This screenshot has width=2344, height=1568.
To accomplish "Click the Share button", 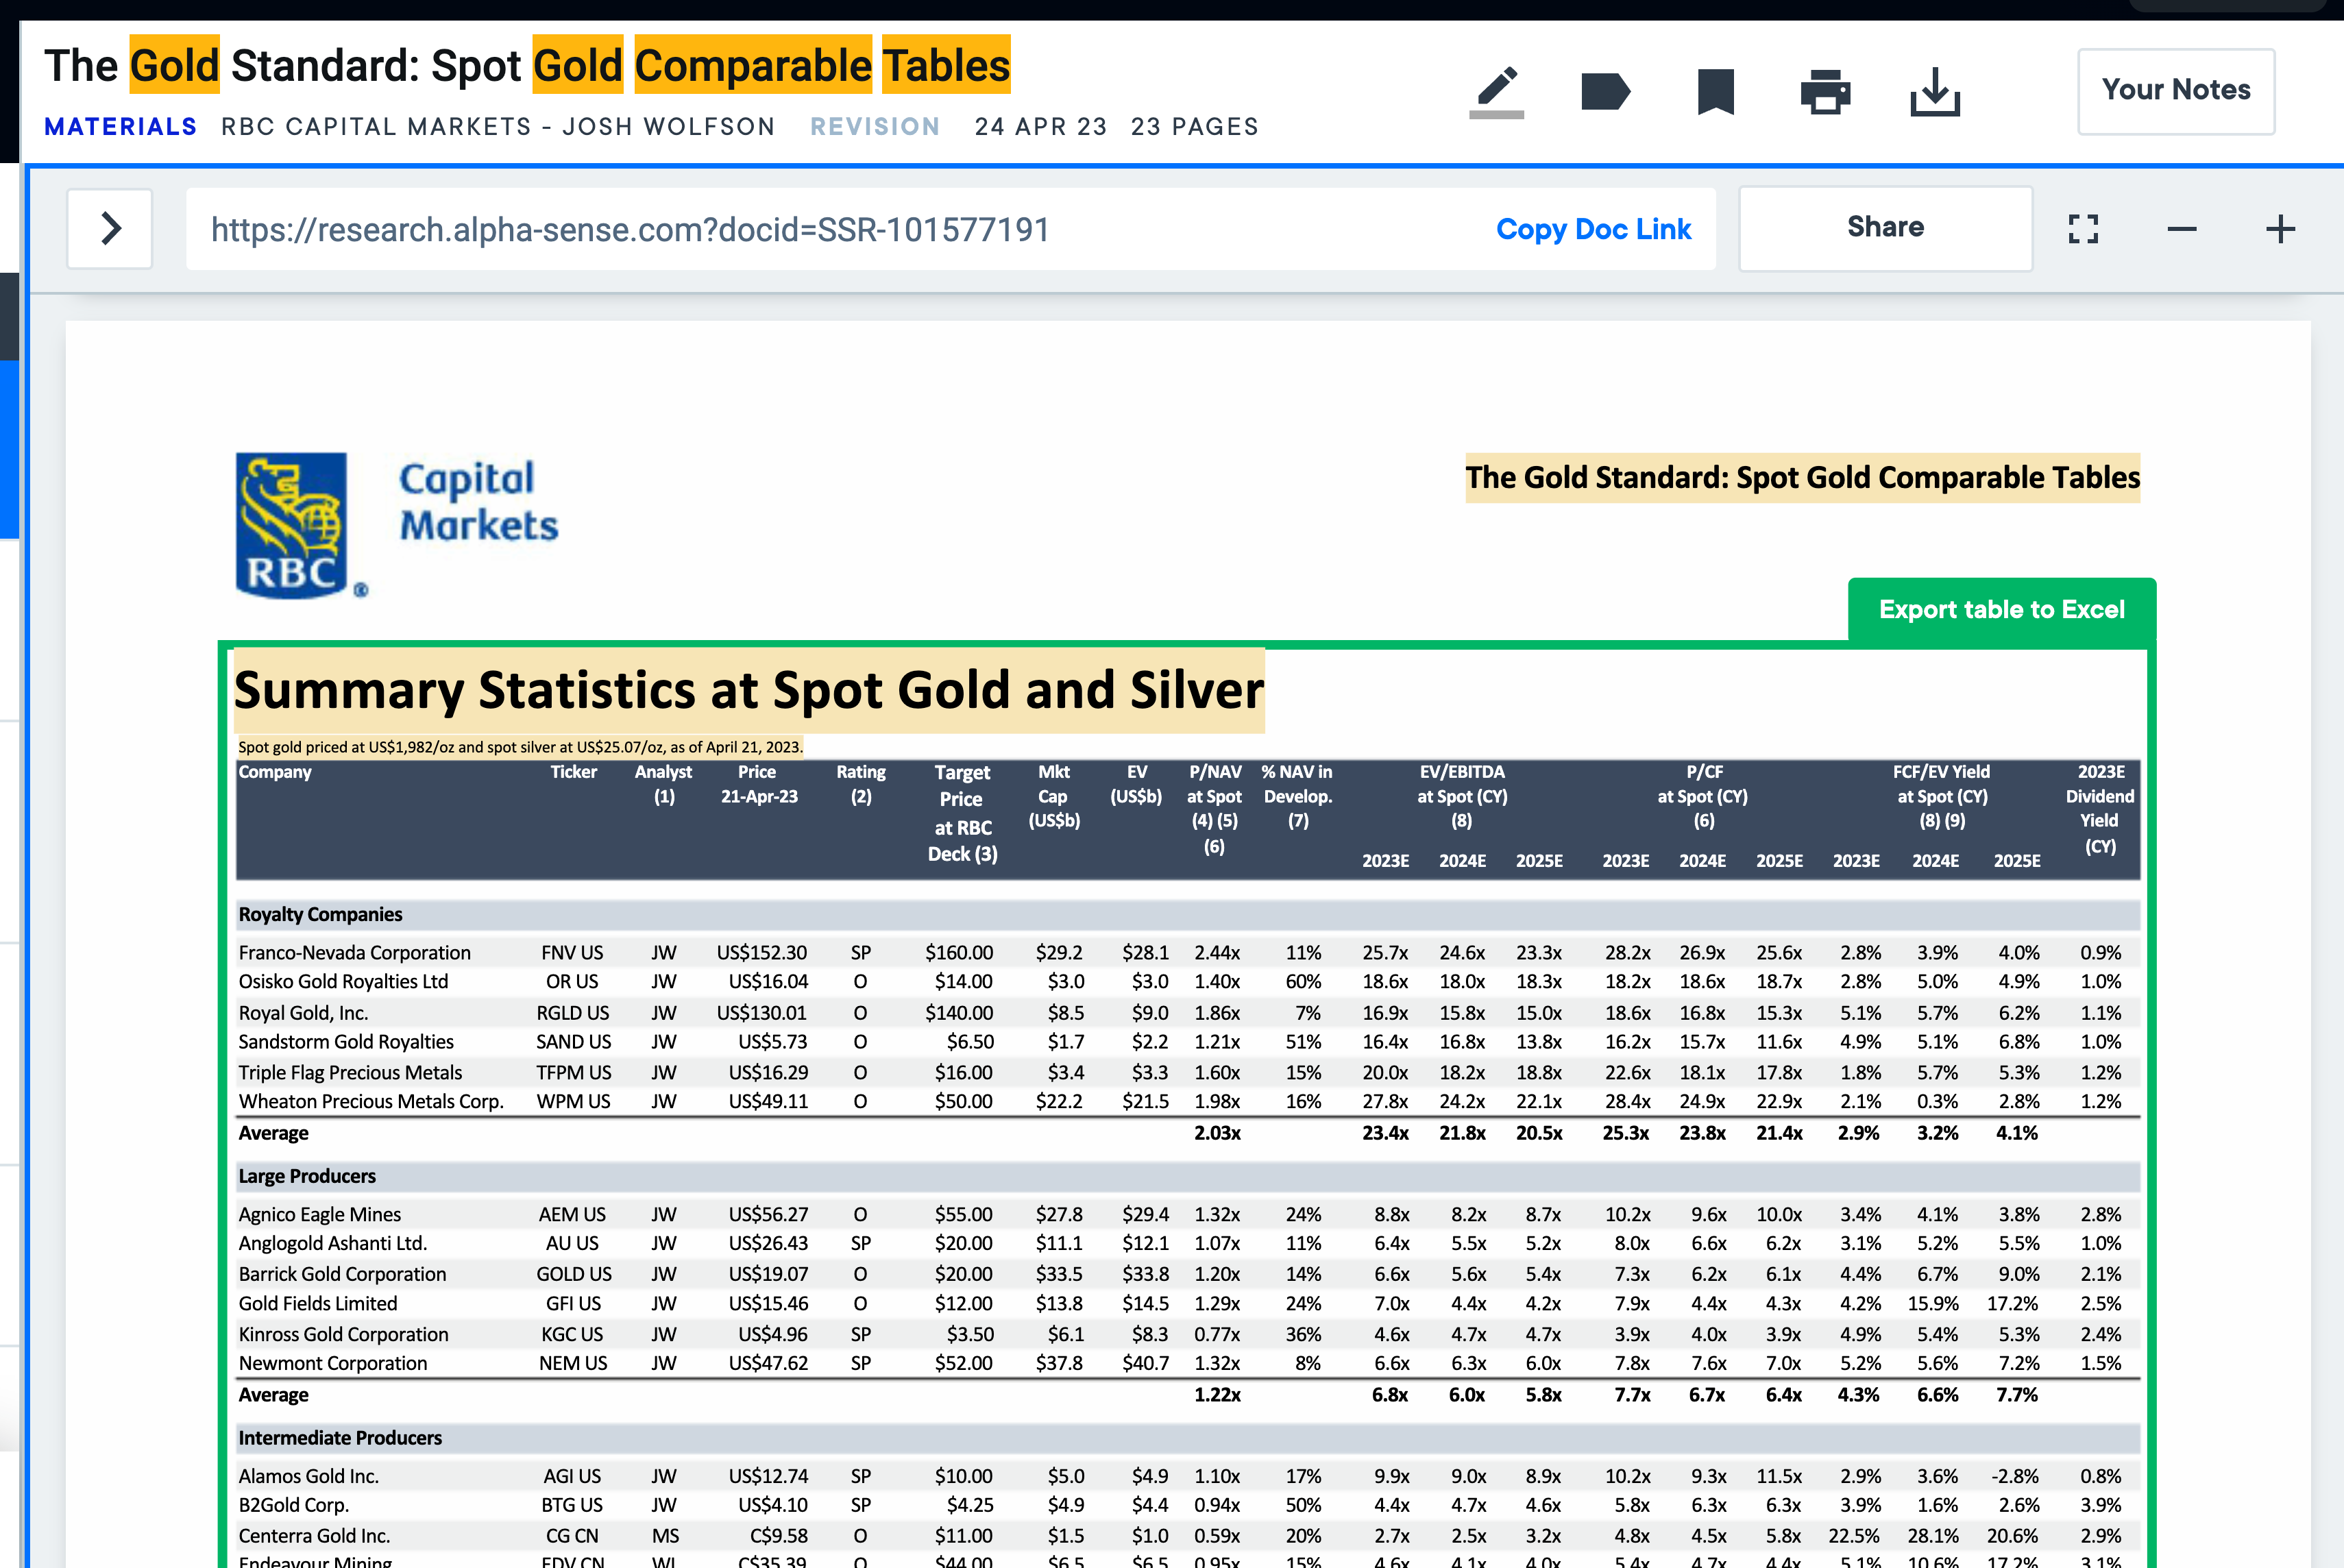I will coord(1885,227).
